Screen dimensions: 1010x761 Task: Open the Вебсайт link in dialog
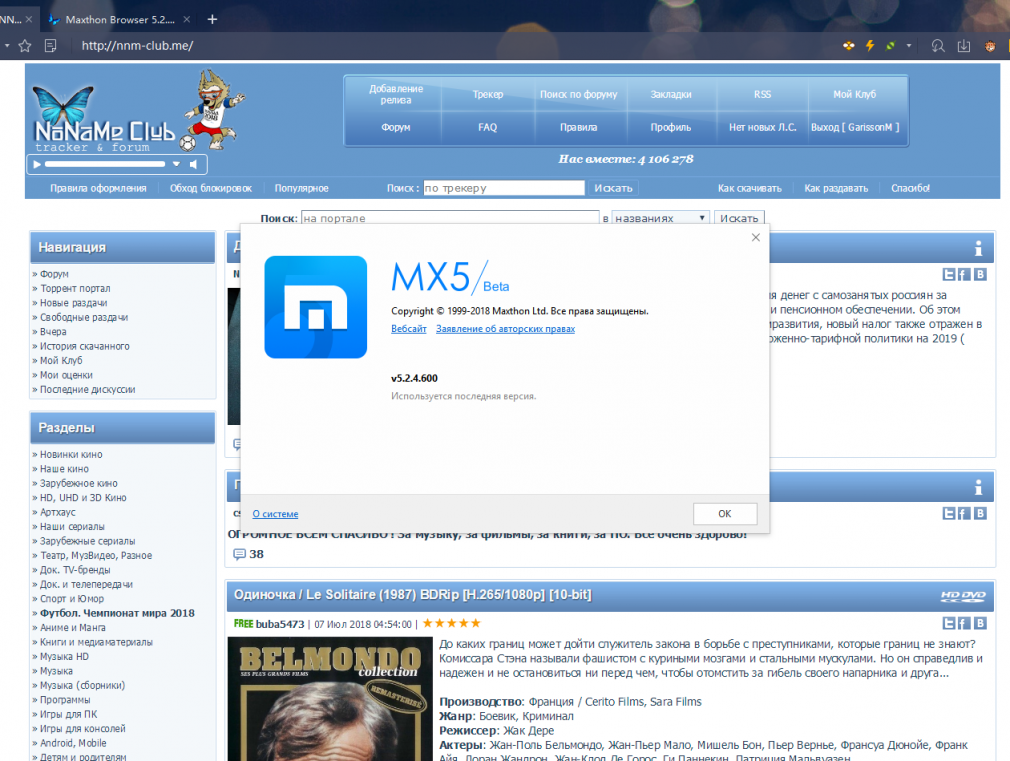point(409,329)
